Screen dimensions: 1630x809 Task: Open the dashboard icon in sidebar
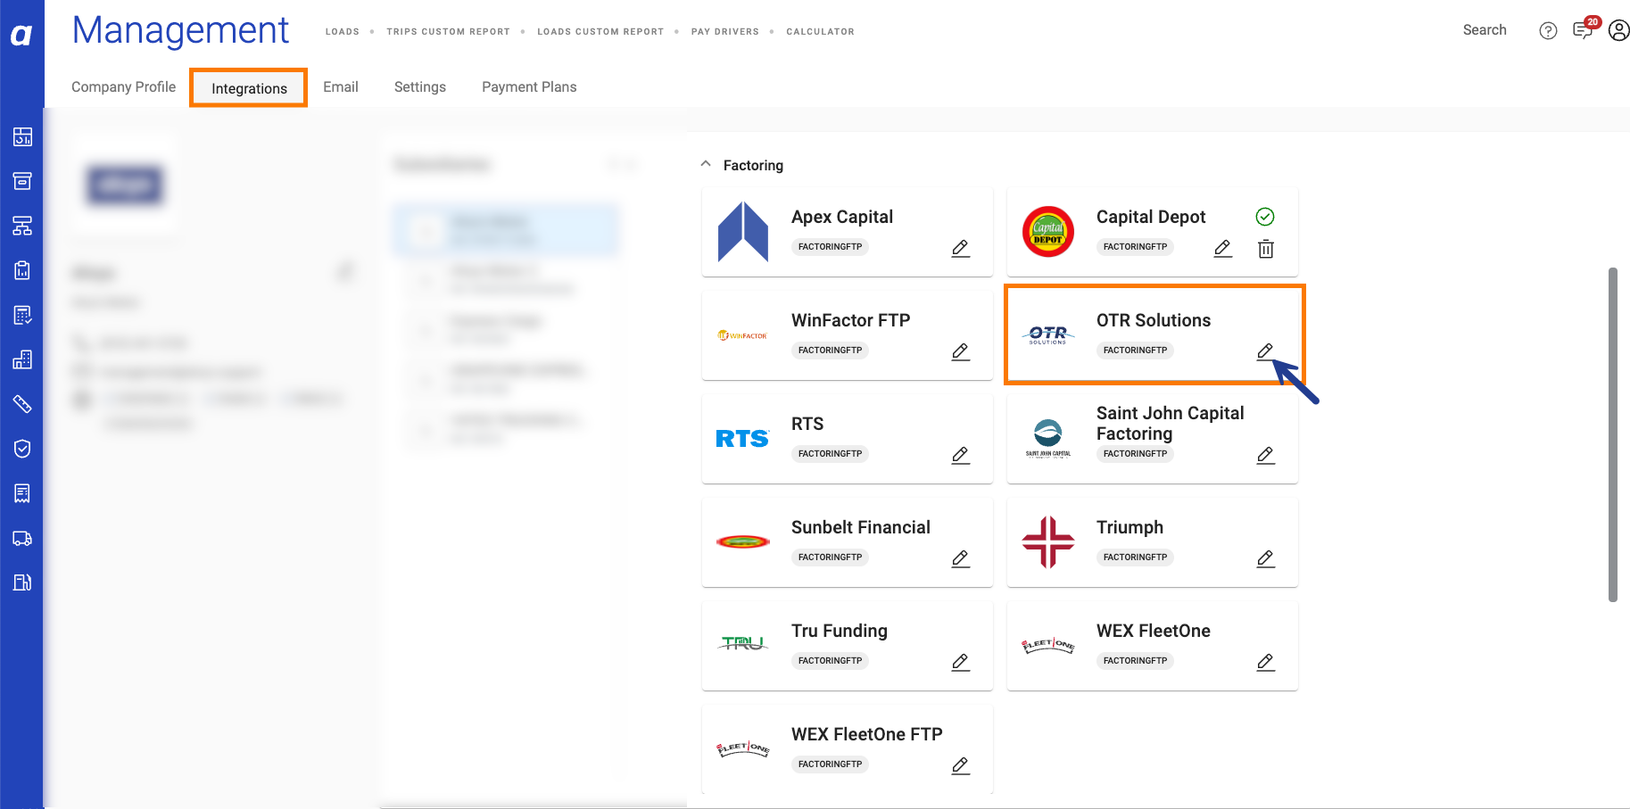pyautogui.click(x=22, y=137)
